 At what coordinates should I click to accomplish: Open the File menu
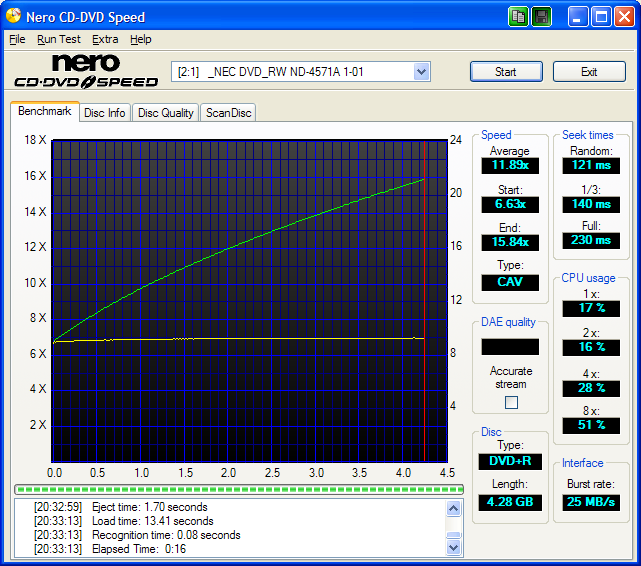[x=17, y=39]
